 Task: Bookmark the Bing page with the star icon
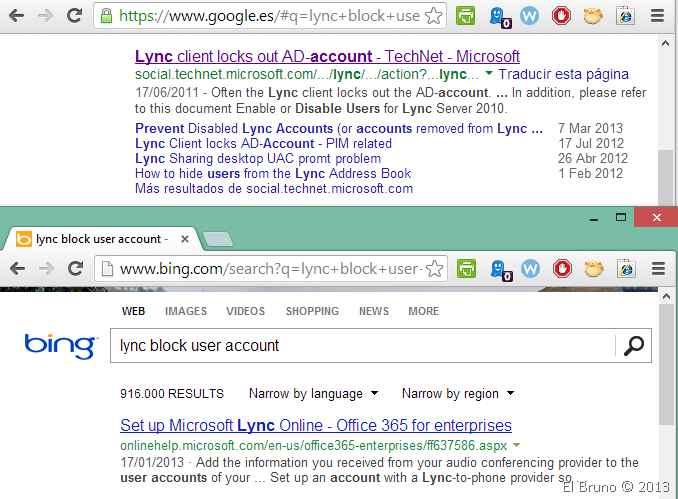[x=434, y=269]
